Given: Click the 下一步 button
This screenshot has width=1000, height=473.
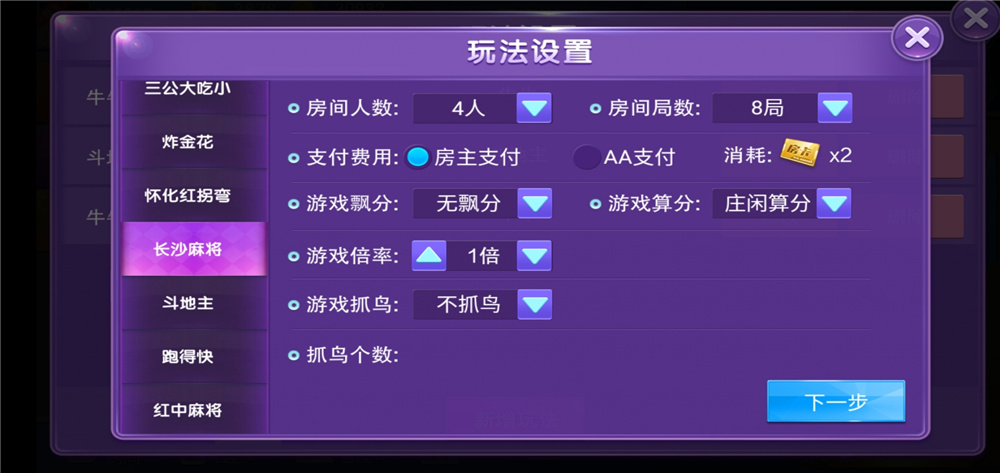Looking at the screenshot, I should pyautogui.click(x=835, y=402).
